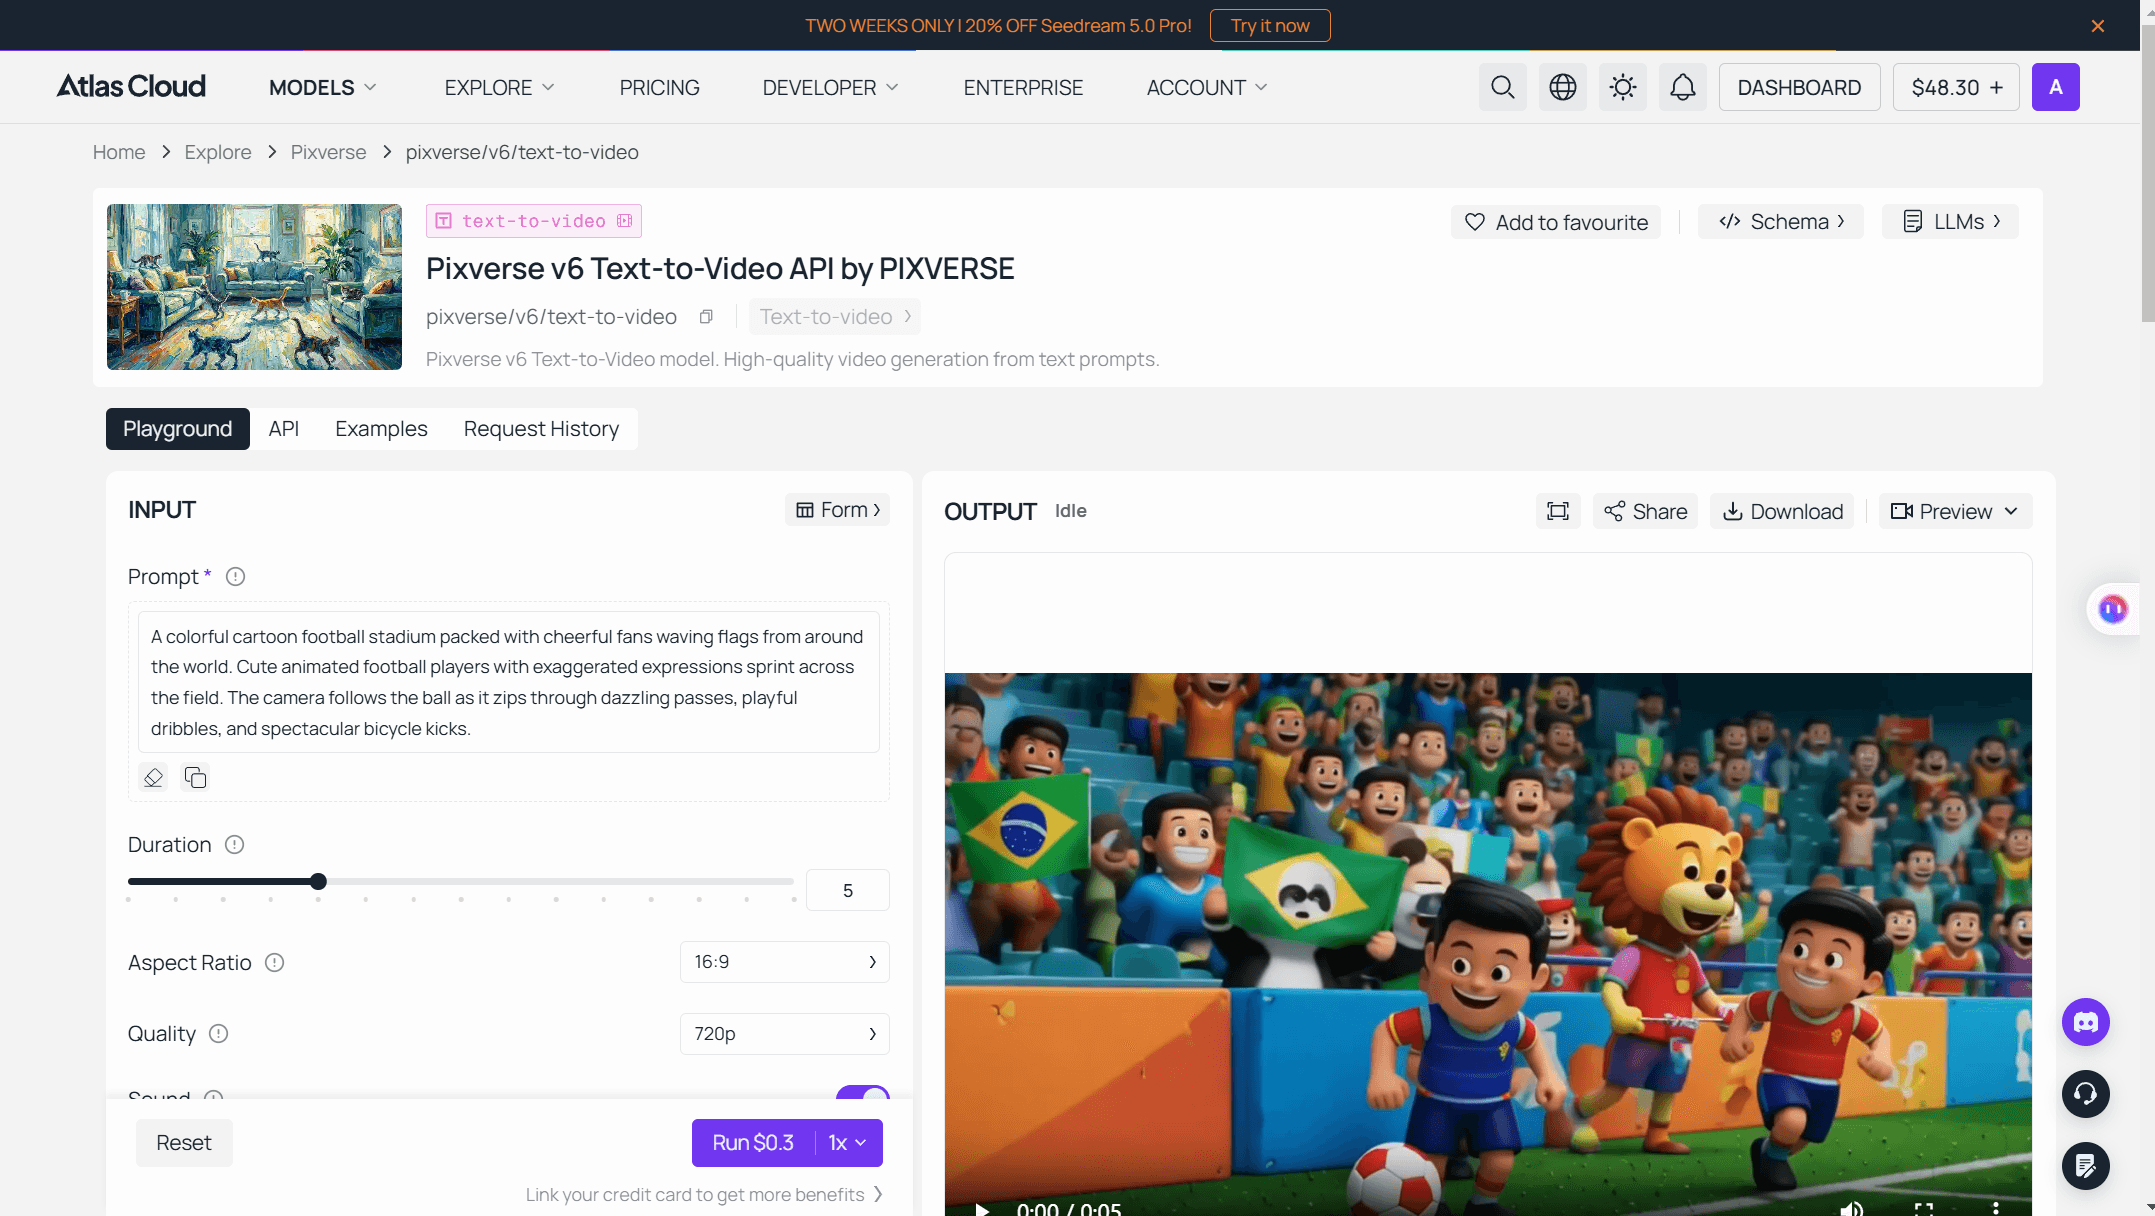
Task: Go to ENTERPRISE page
Action: click(1023, 88)
